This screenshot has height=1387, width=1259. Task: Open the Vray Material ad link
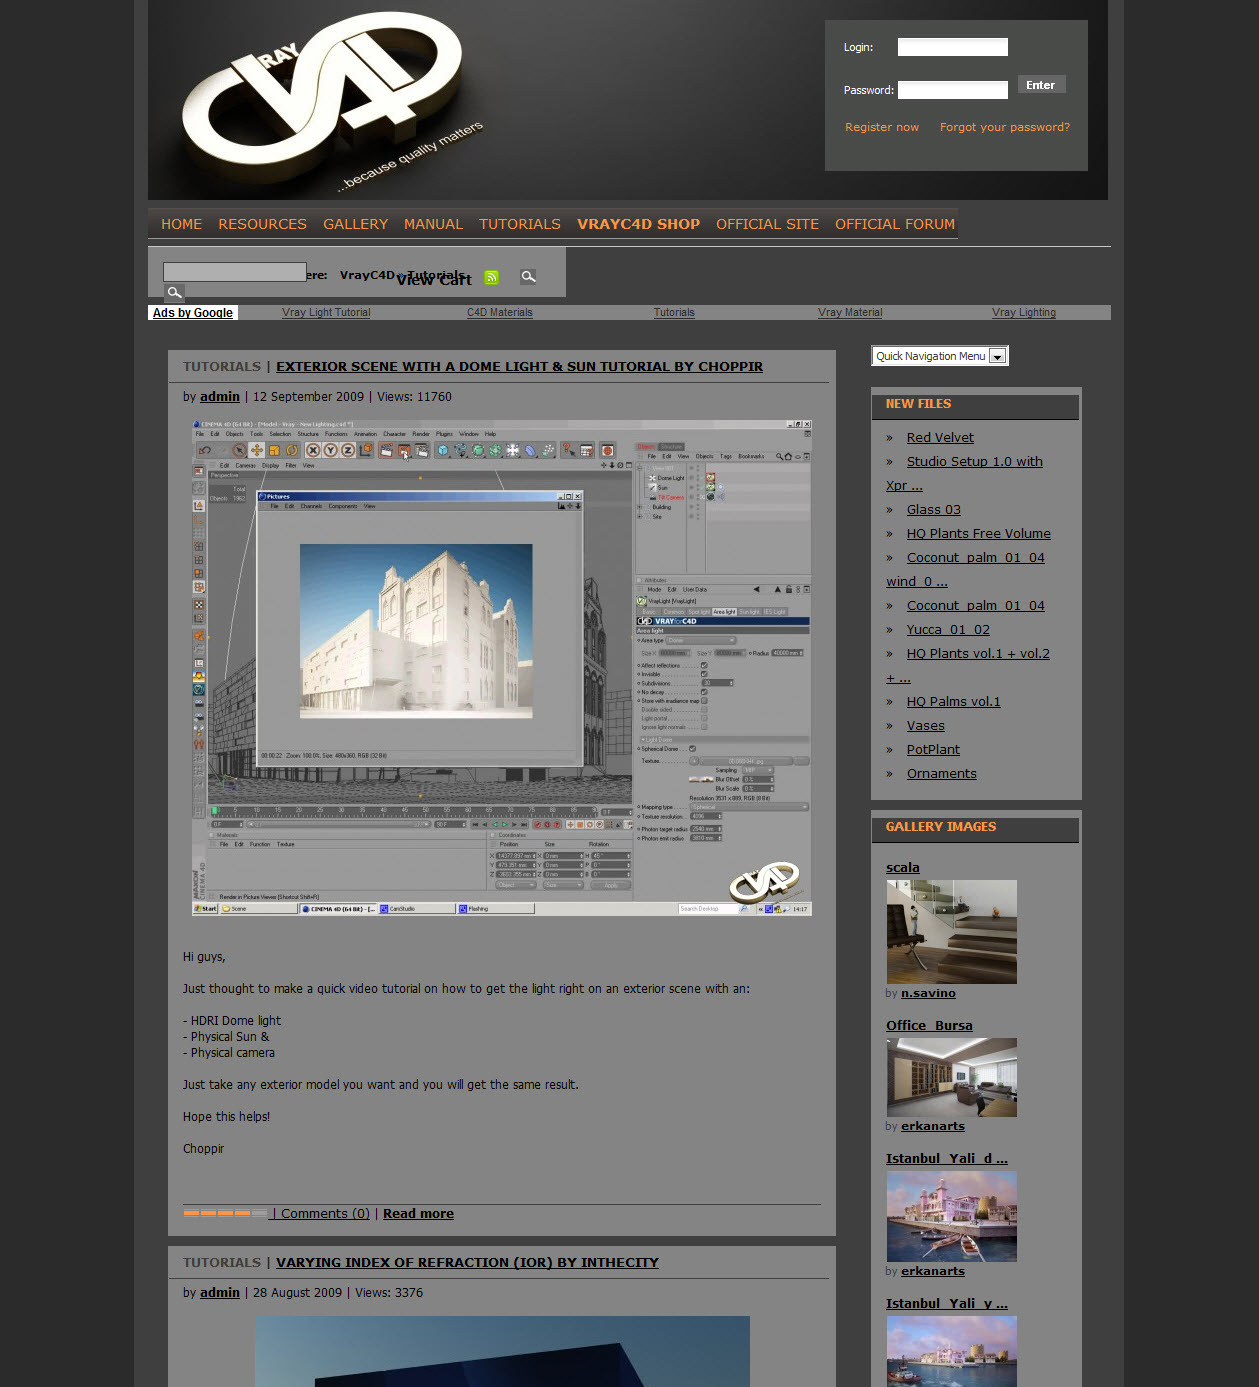point(850,313)
